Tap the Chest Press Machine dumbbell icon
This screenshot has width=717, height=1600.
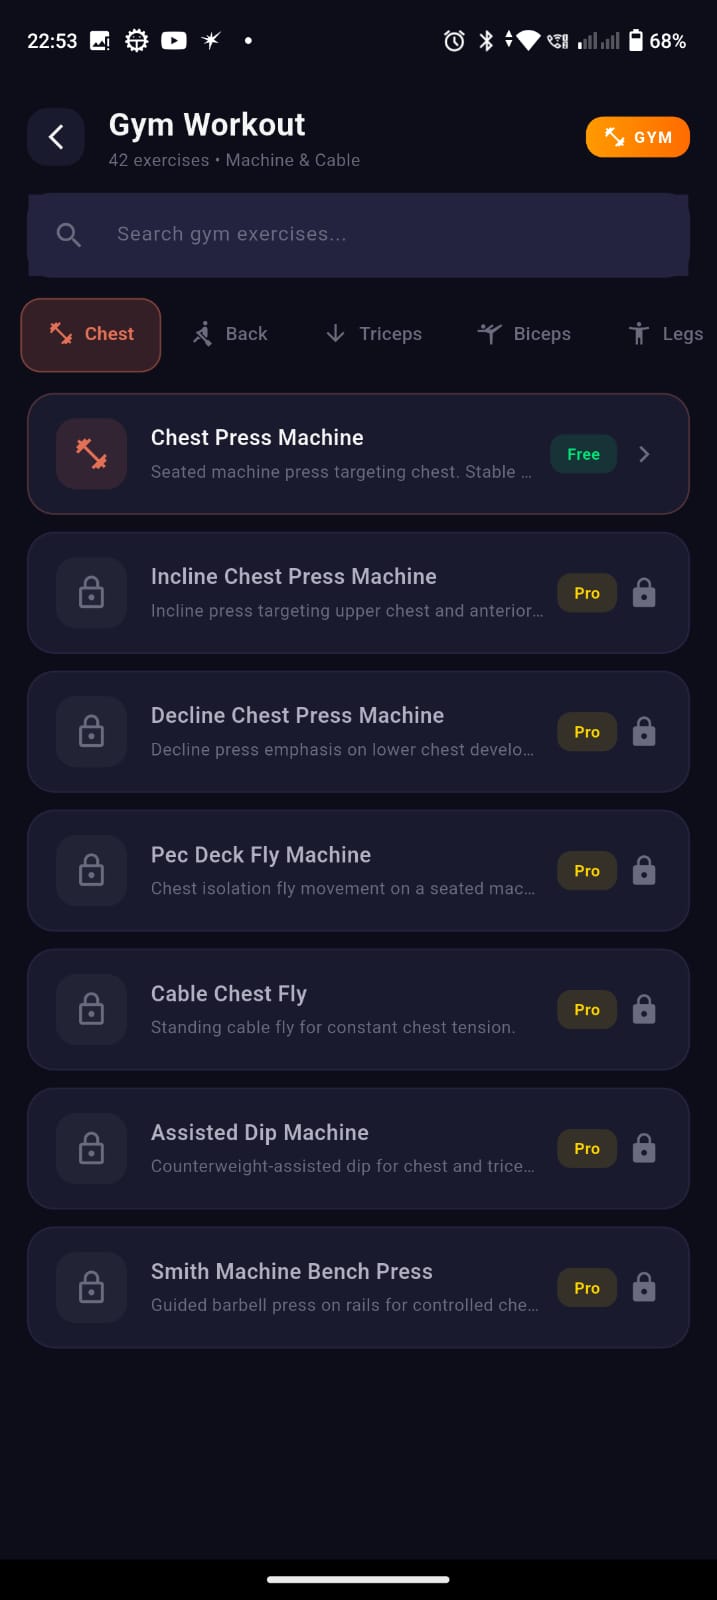tap(91, 454)
